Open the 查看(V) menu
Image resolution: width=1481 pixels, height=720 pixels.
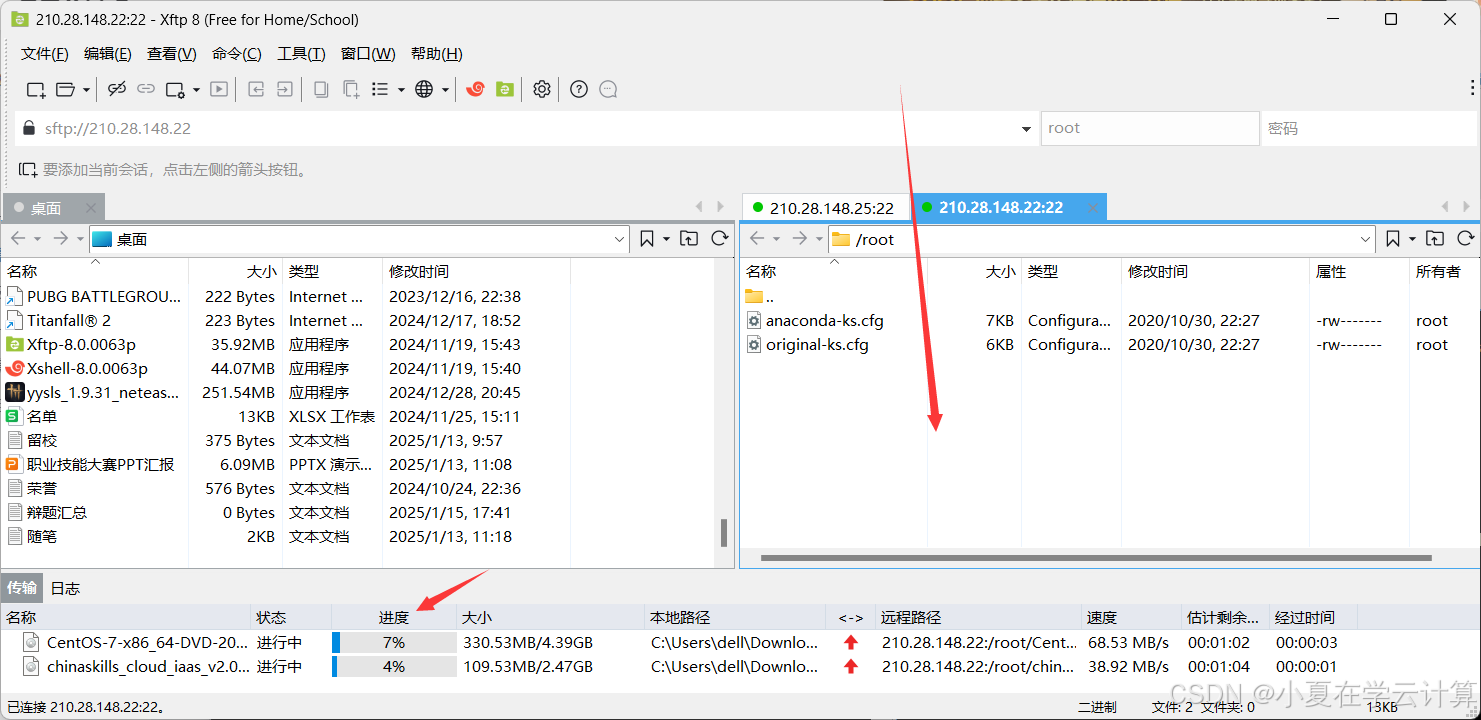click(x=172, y=54)
